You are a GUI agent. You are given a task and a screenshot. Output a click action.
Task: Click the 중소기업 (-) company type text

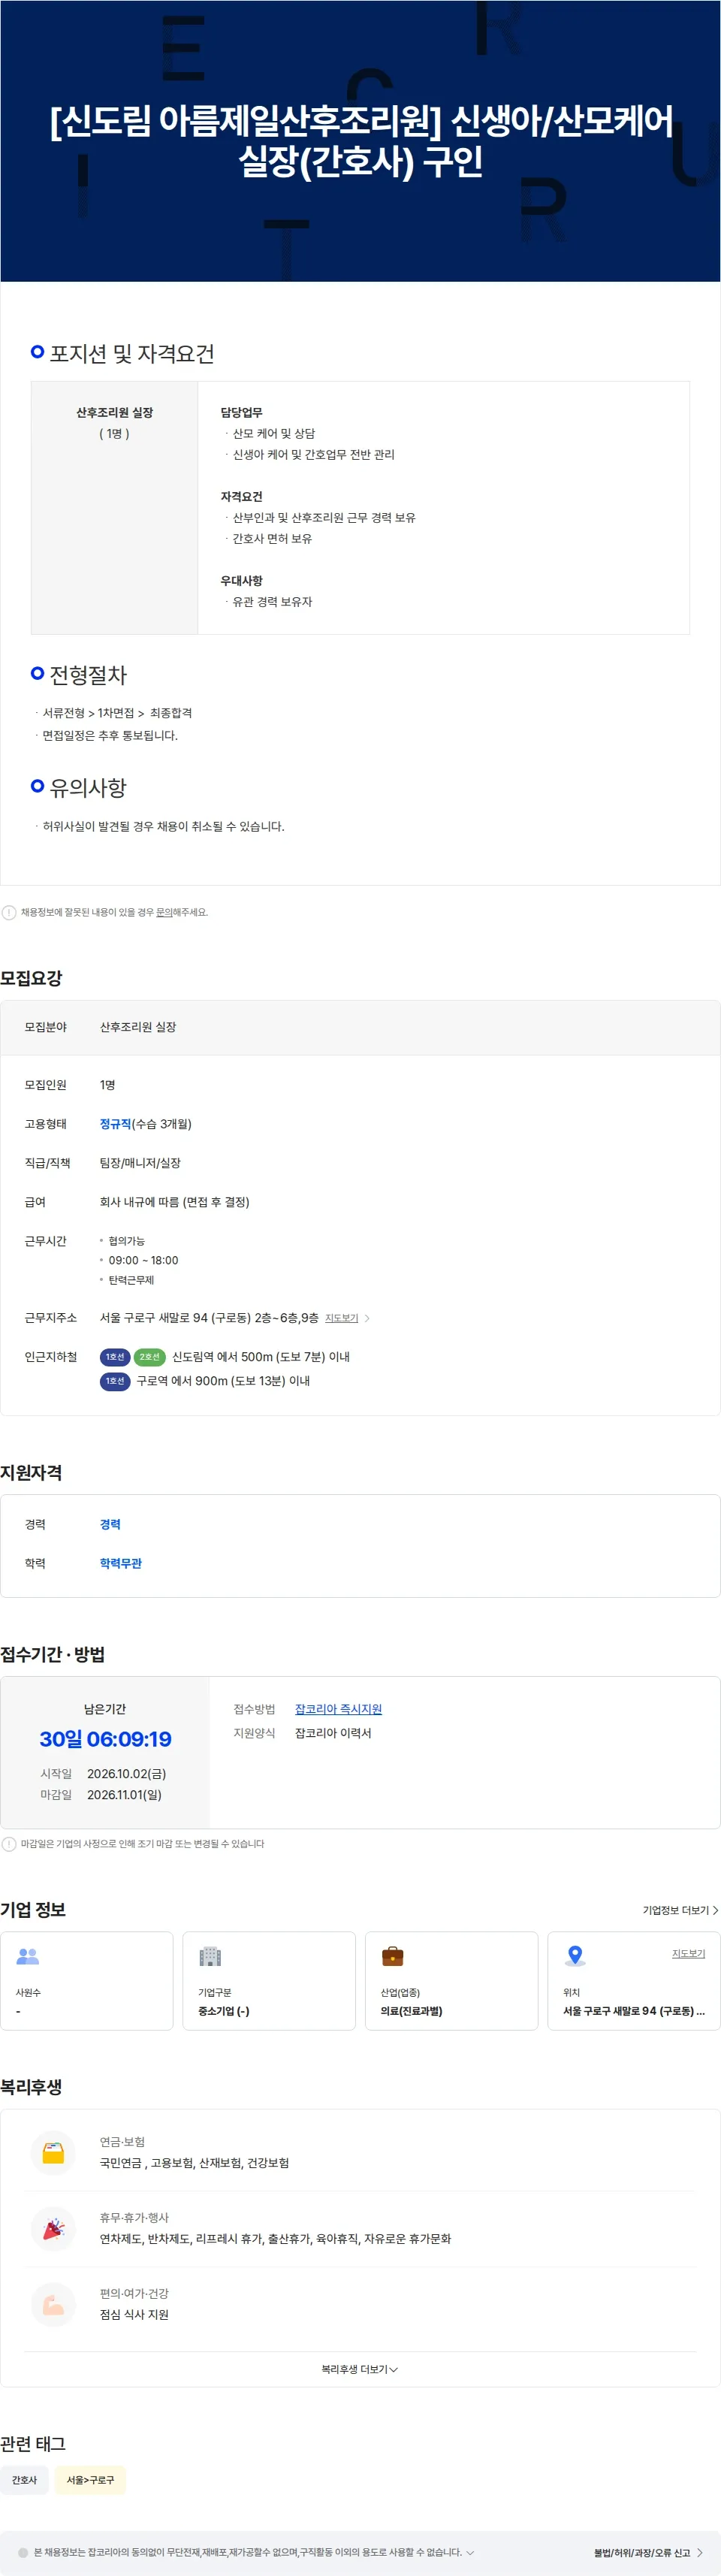point(224,2011)
